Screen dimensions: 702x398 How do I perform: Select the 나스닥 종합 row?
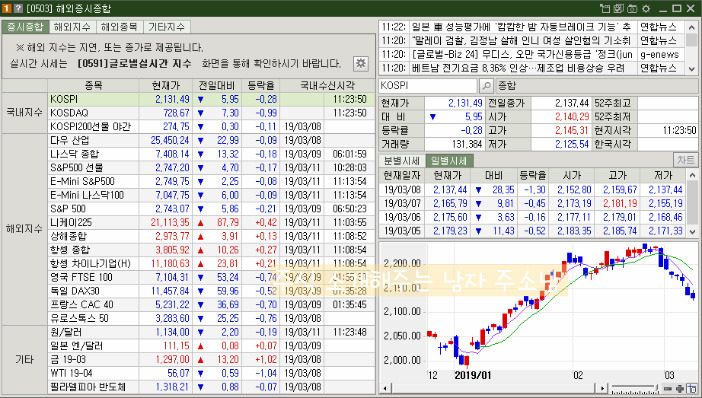[211, 154]
